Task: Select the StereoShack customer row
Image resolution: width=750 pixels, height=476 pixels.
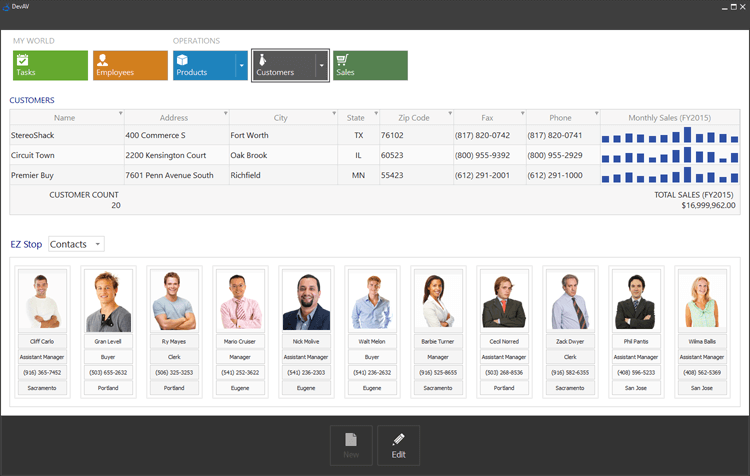Action: click(60, 135)
